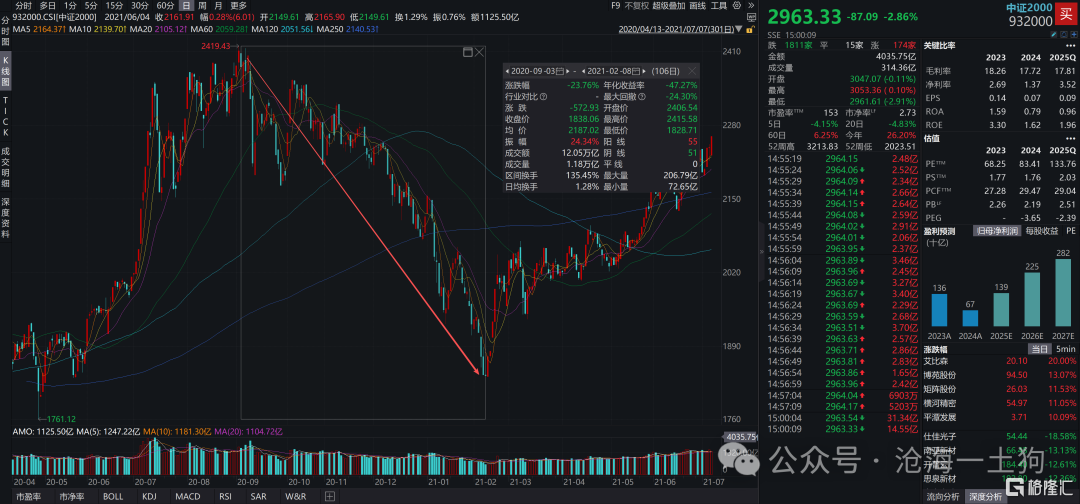Click the 当日 button in 涨跌幅 list
Image resolution: width=1080 pixels, height=504 pixels.
[x=1039, y=347]
